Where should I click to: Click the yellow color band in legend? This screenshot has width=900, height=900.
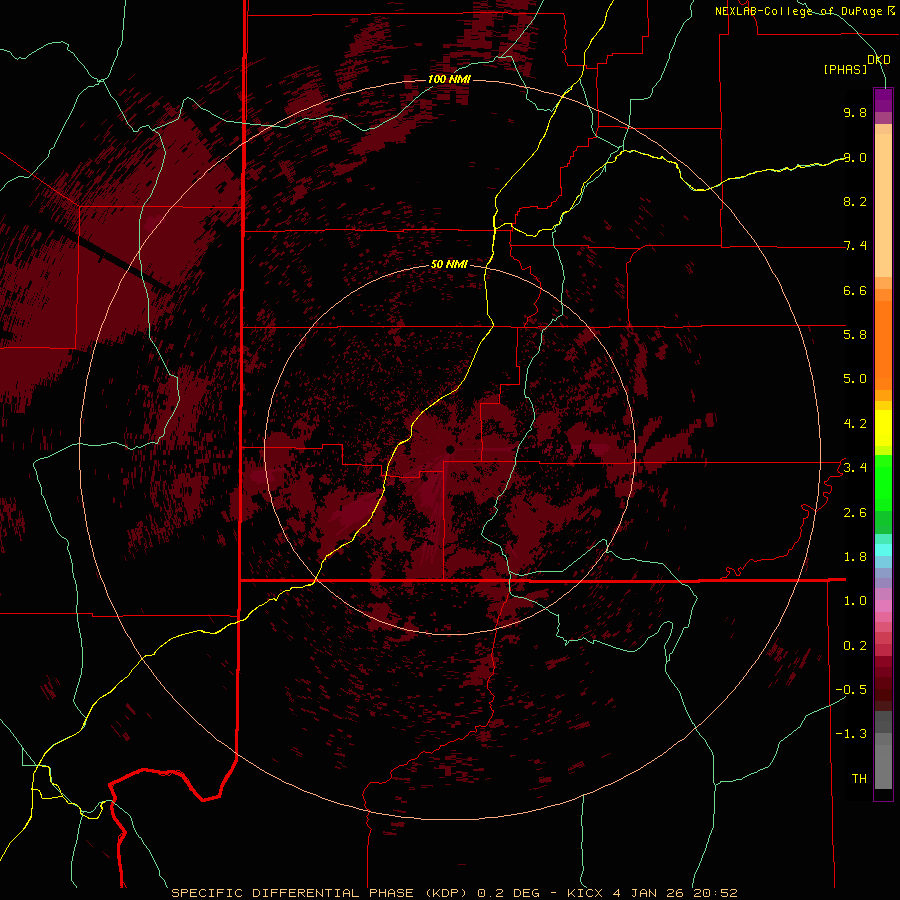point(883,428)
